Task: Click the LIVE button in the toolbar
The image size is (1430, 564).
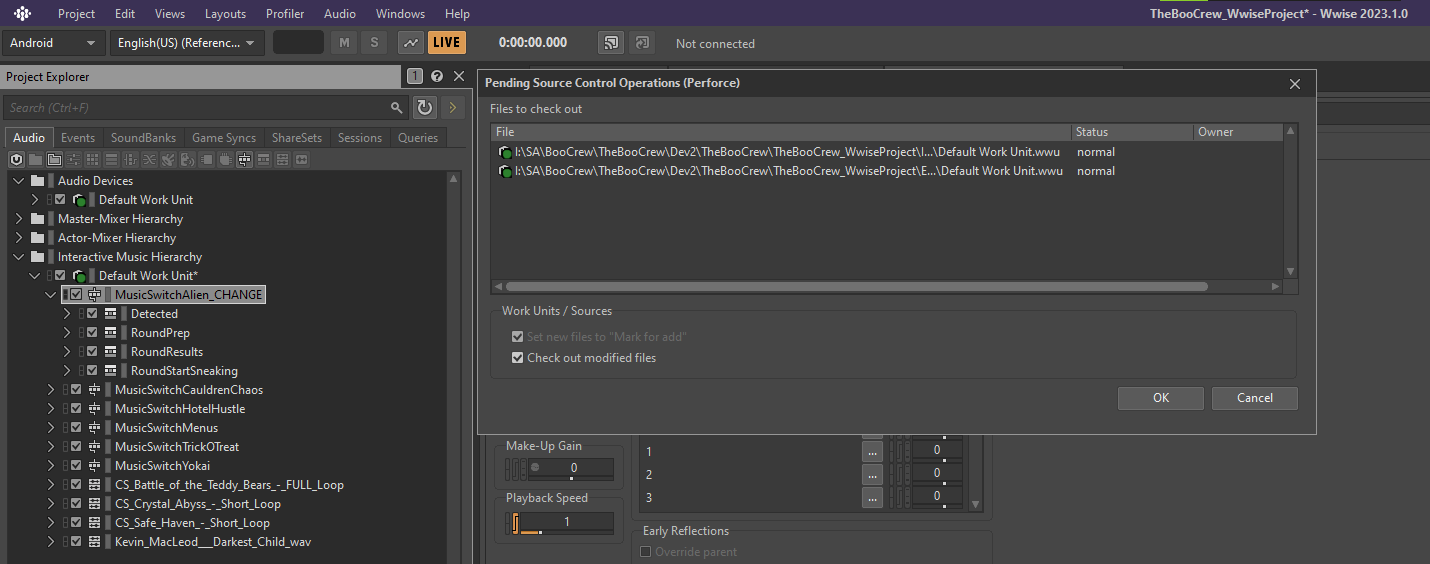Action: [x=446, y=42]
